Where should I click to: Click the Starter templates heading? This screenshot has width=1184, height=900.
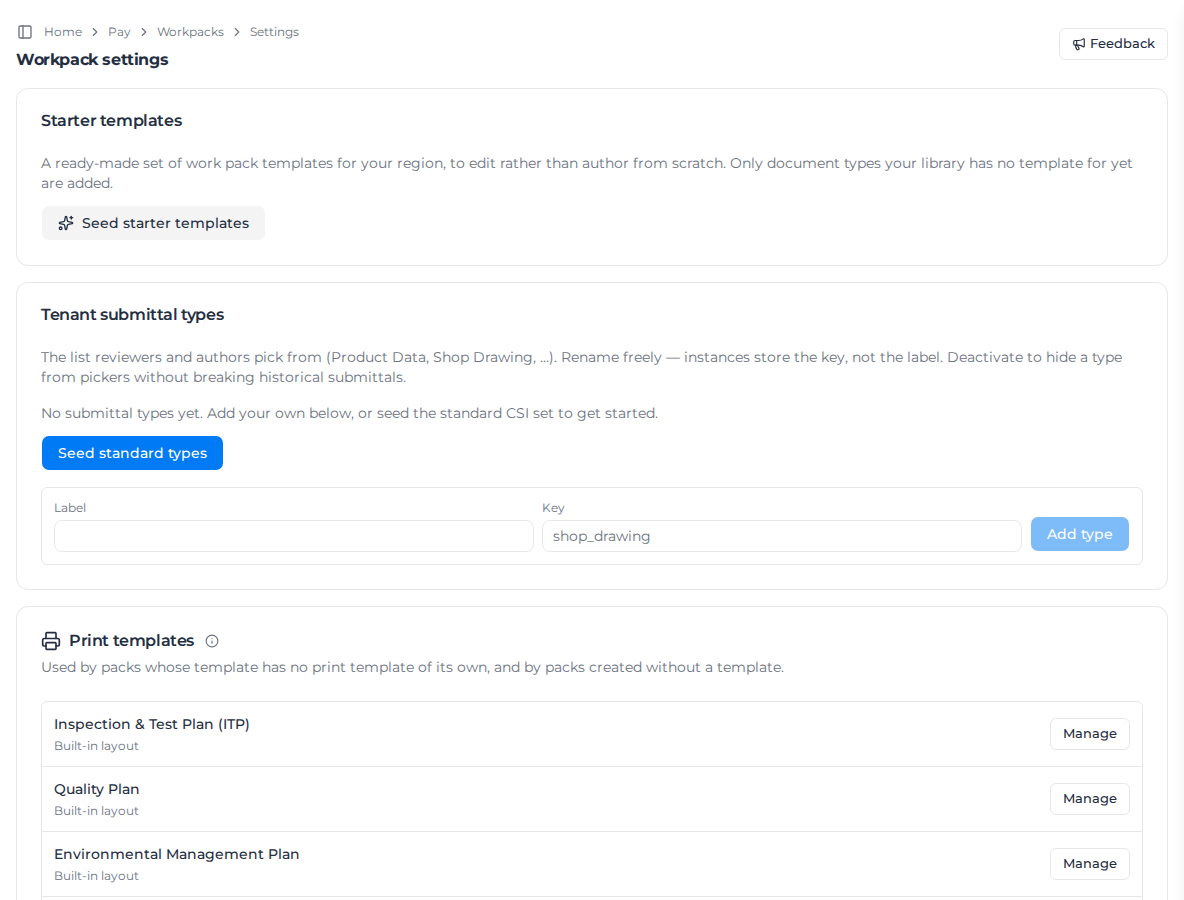(x=112, y=121)
